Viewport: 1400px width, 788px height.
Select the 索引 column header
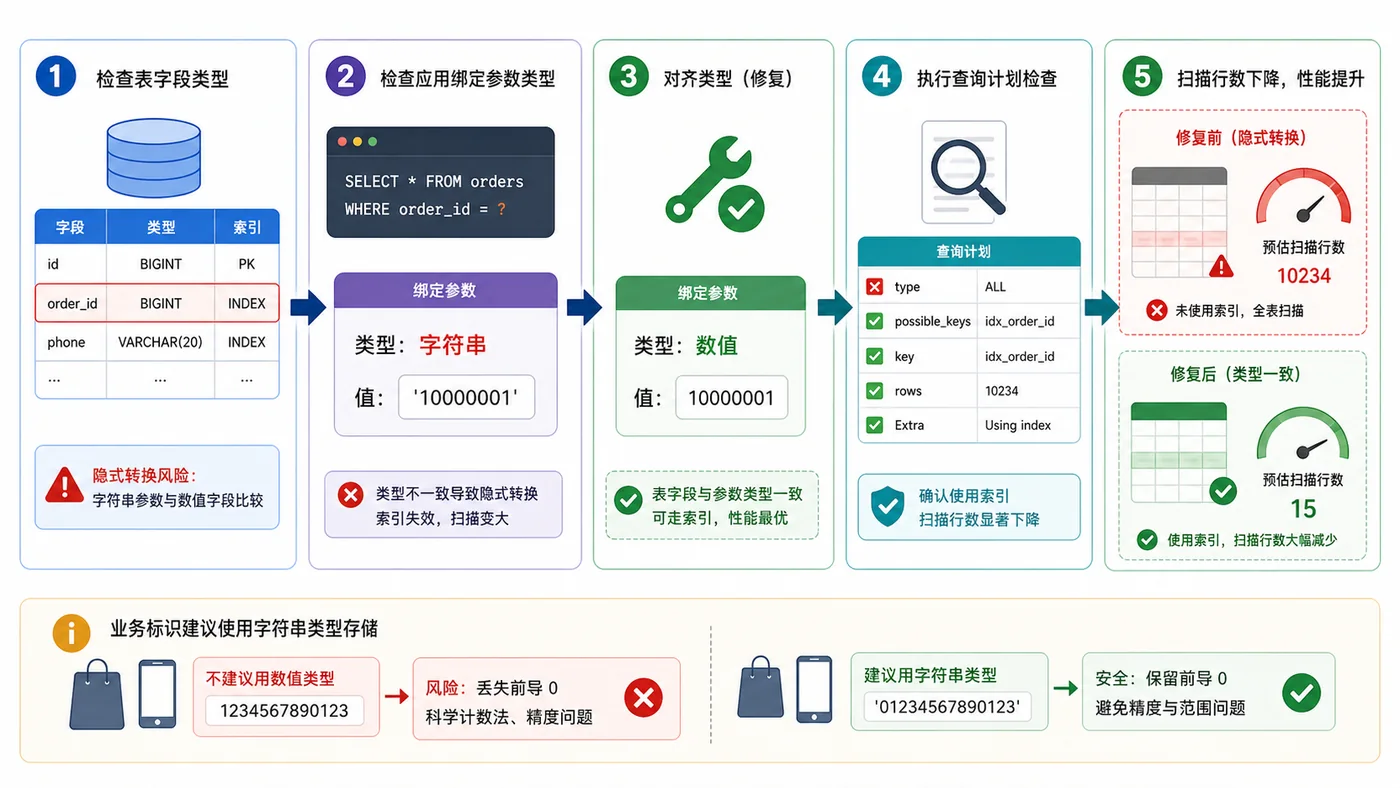pos(247,227)
